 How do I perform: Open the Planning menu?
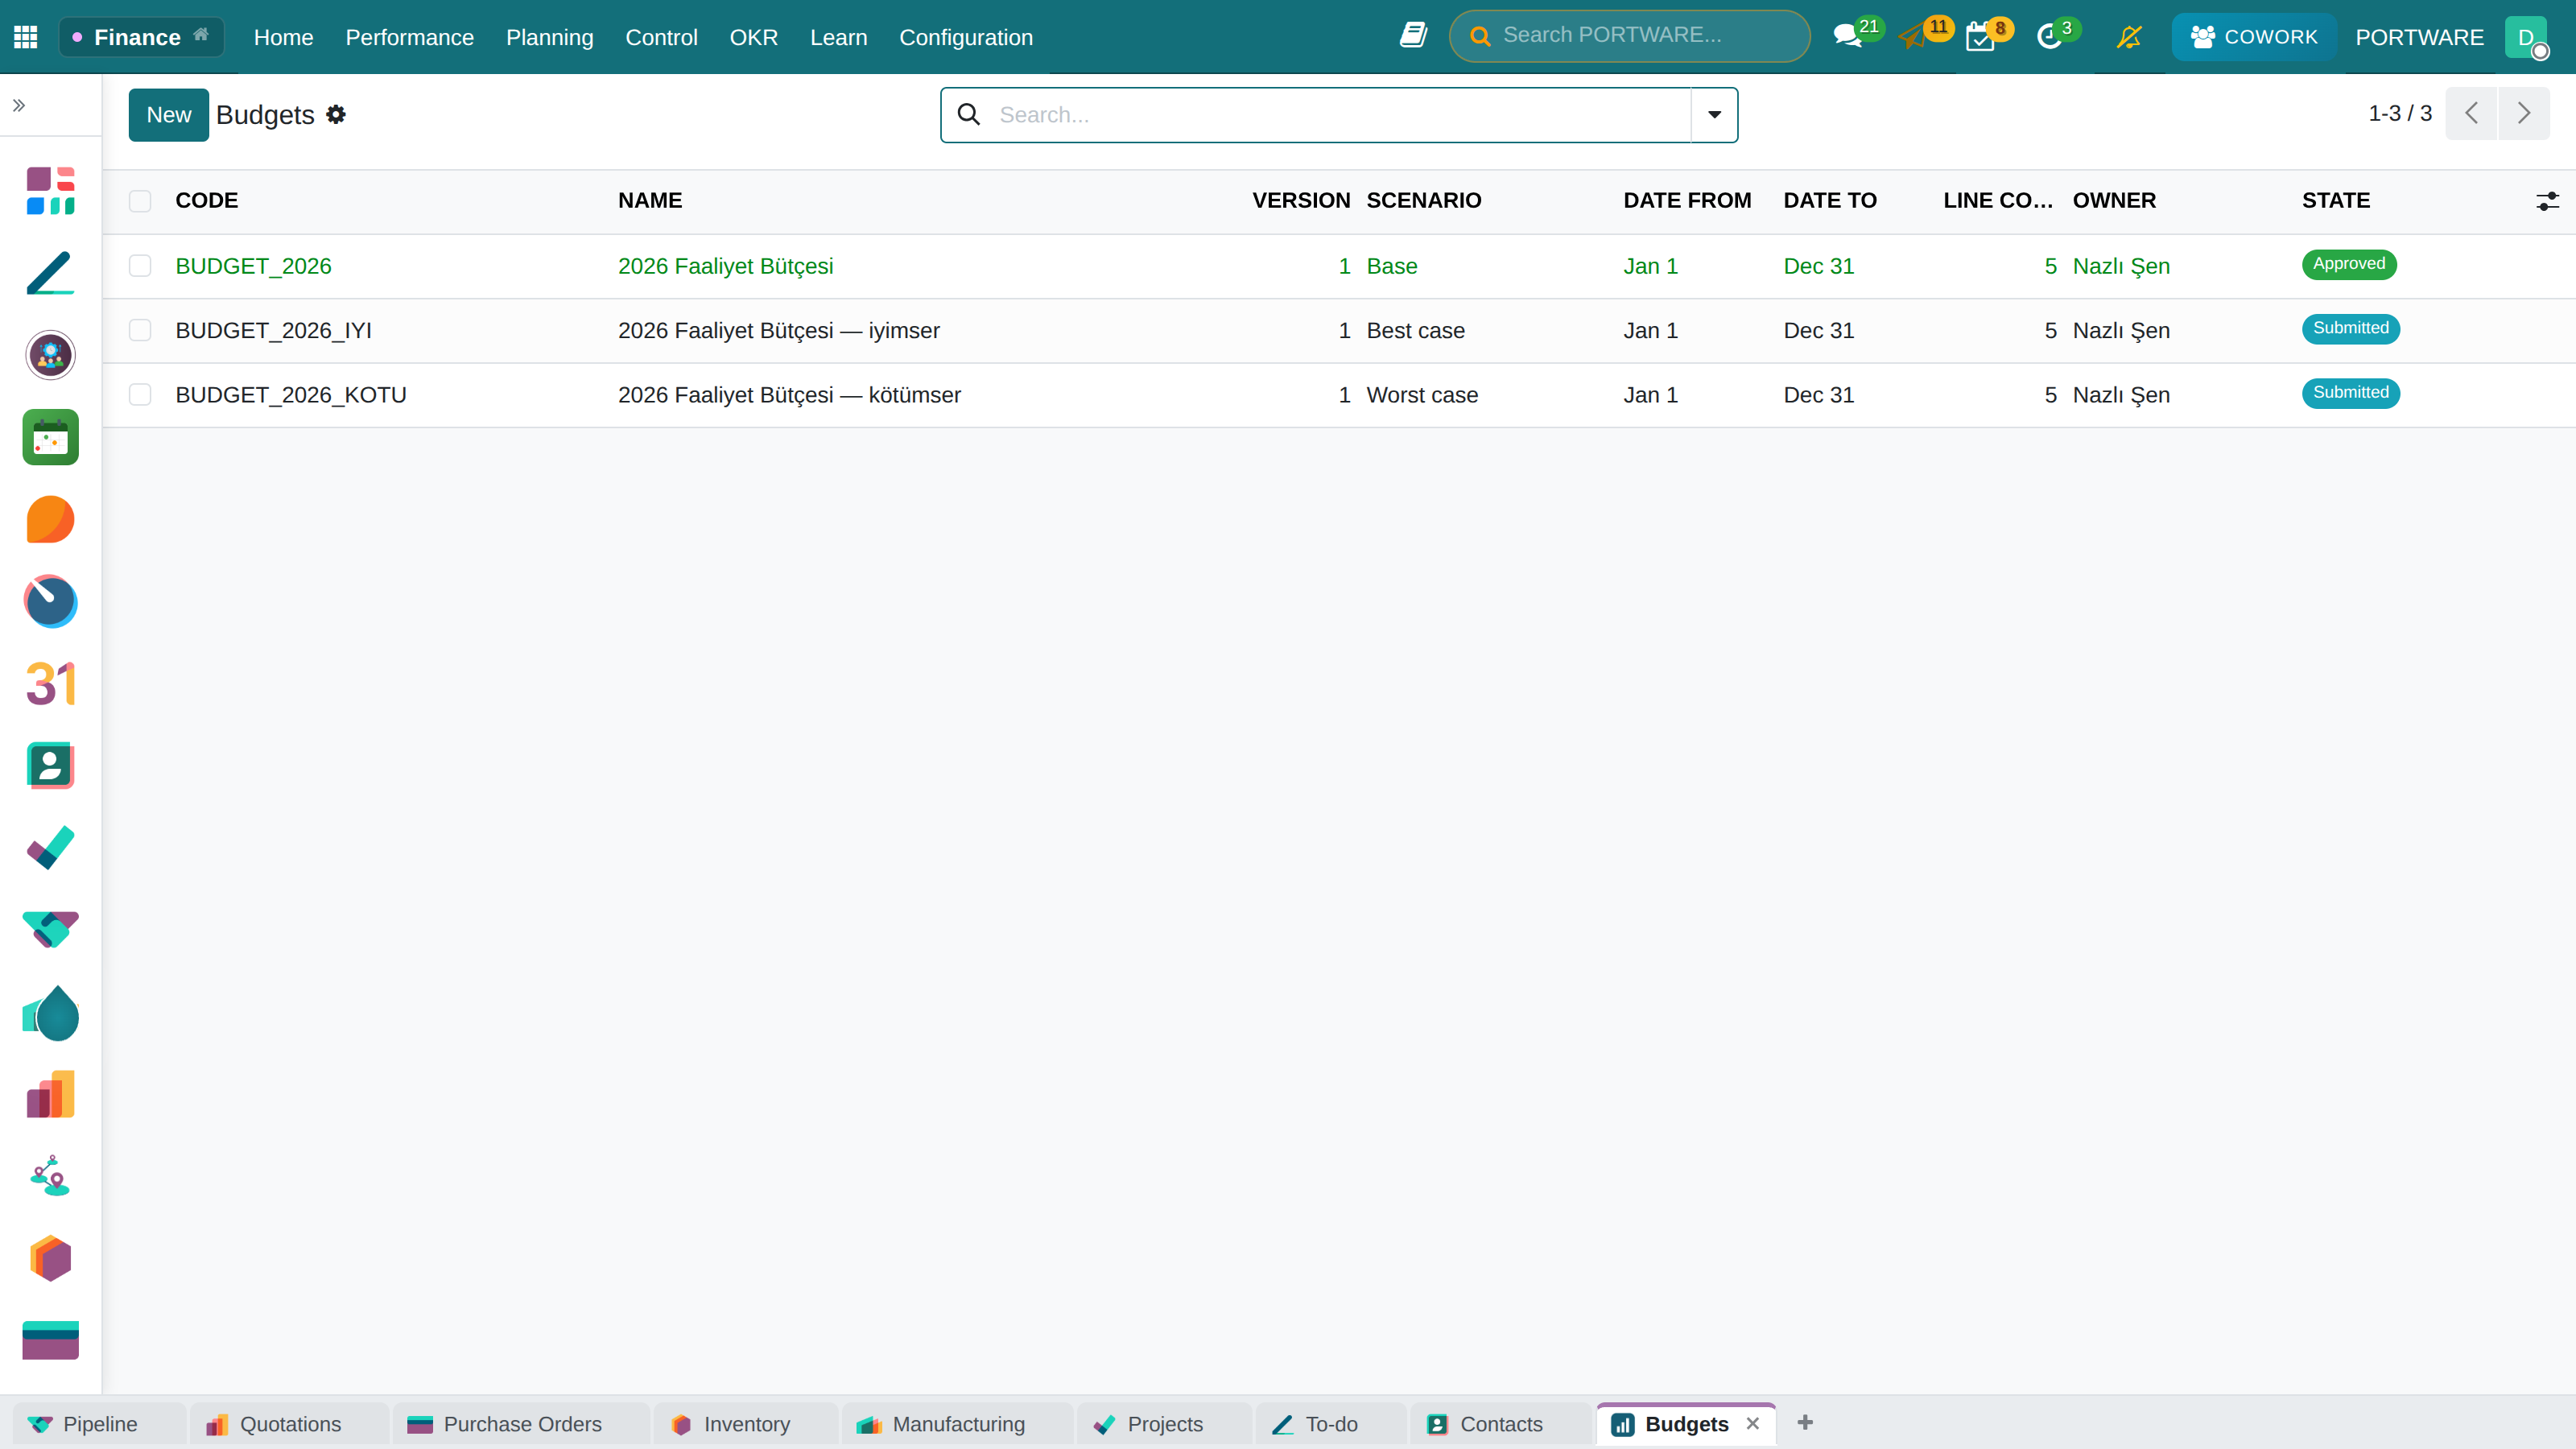[549, 37]
